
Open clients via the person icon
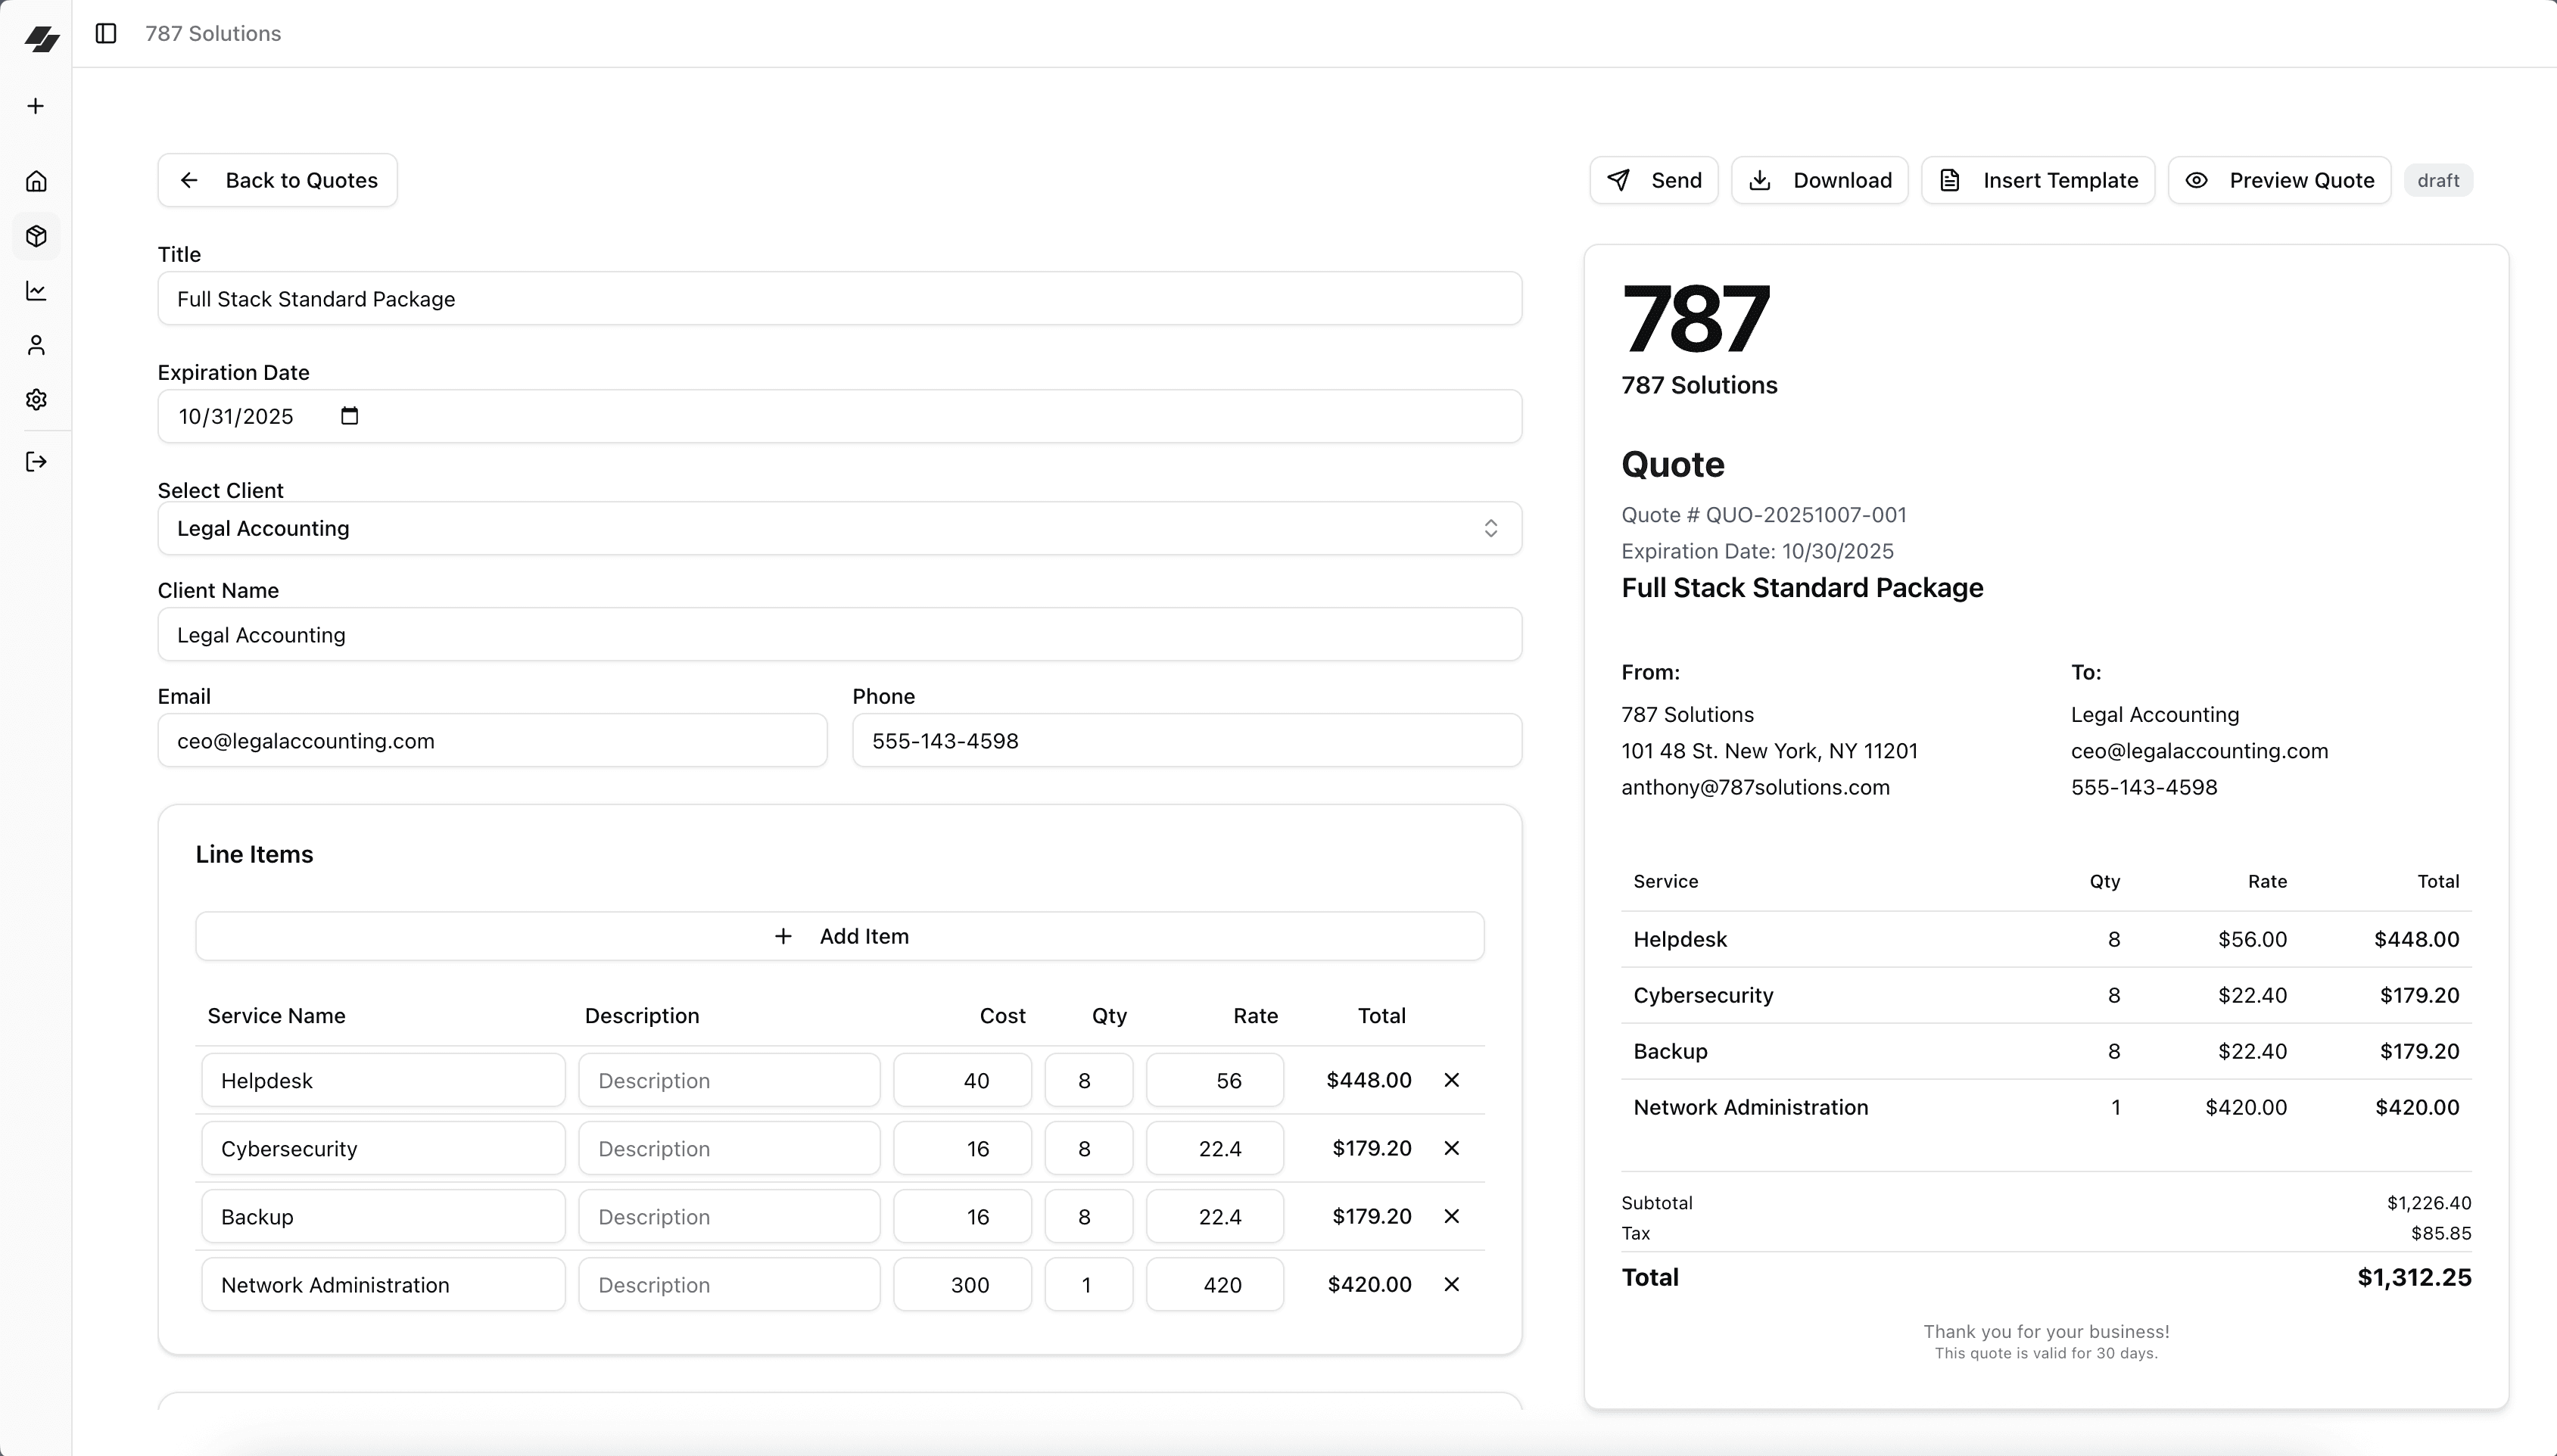(36, 345)
